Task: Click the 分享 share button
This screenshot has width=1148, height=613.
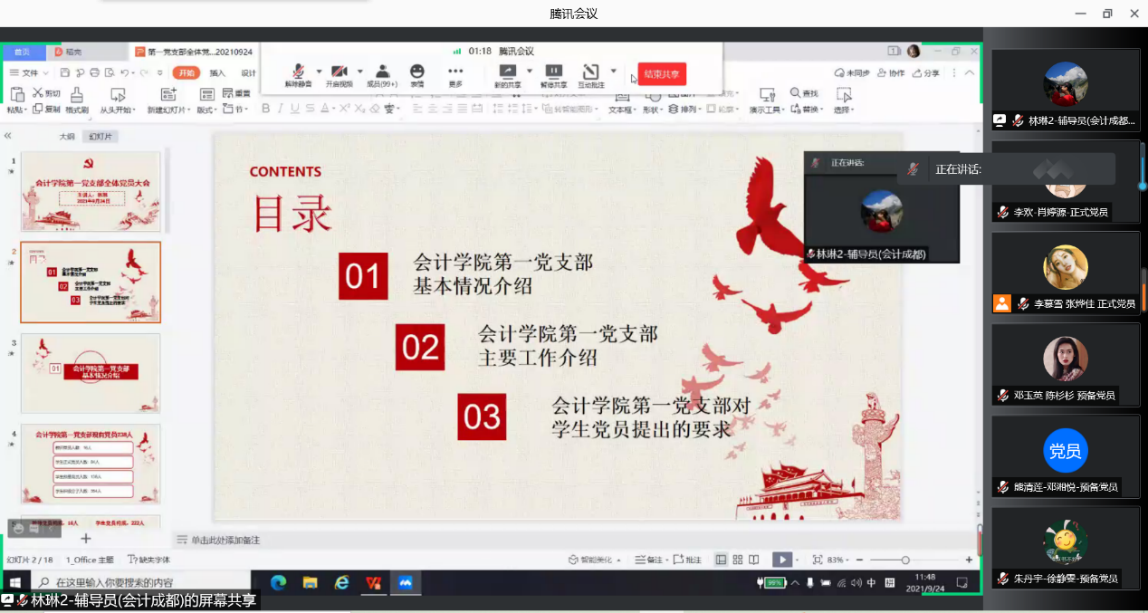Action: coord(925,73)
